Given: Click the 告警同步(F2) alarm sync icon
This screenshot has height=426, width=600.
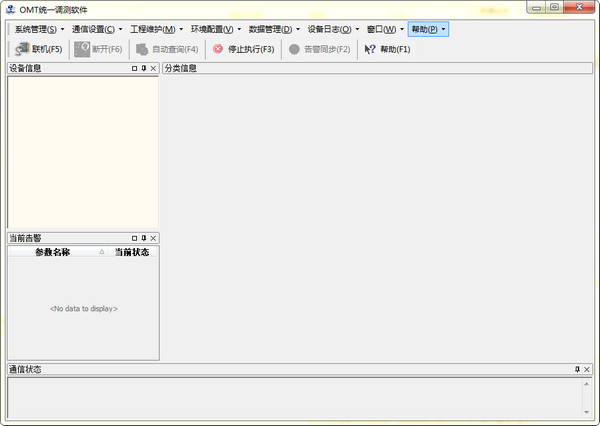Looking at the screenshot, I should point(294,49).
